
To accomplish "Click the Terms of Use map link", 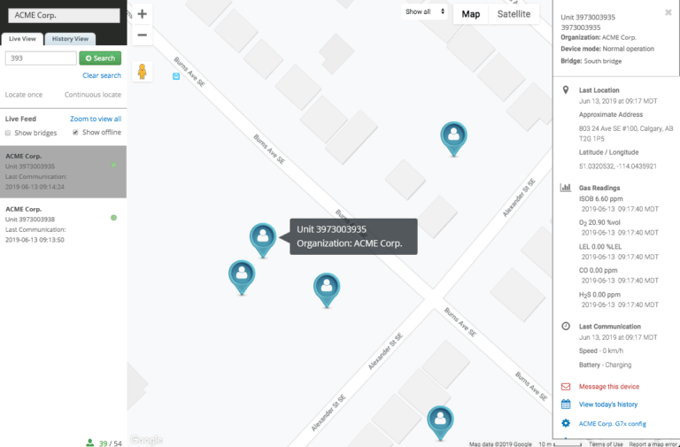I will pos(605,444).
